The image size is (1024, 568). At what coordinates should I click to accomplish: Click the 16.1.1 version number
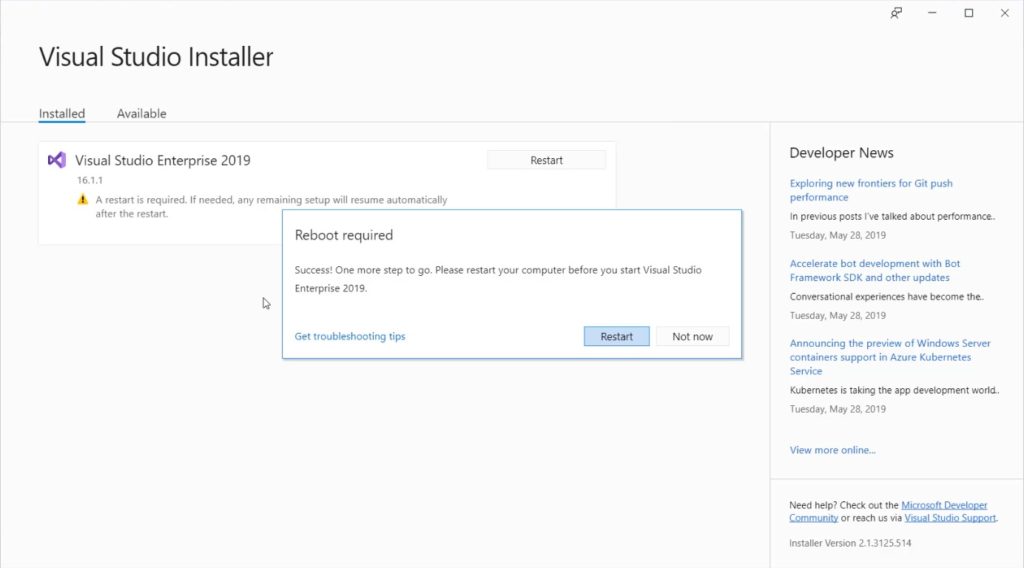coord(89,180)
